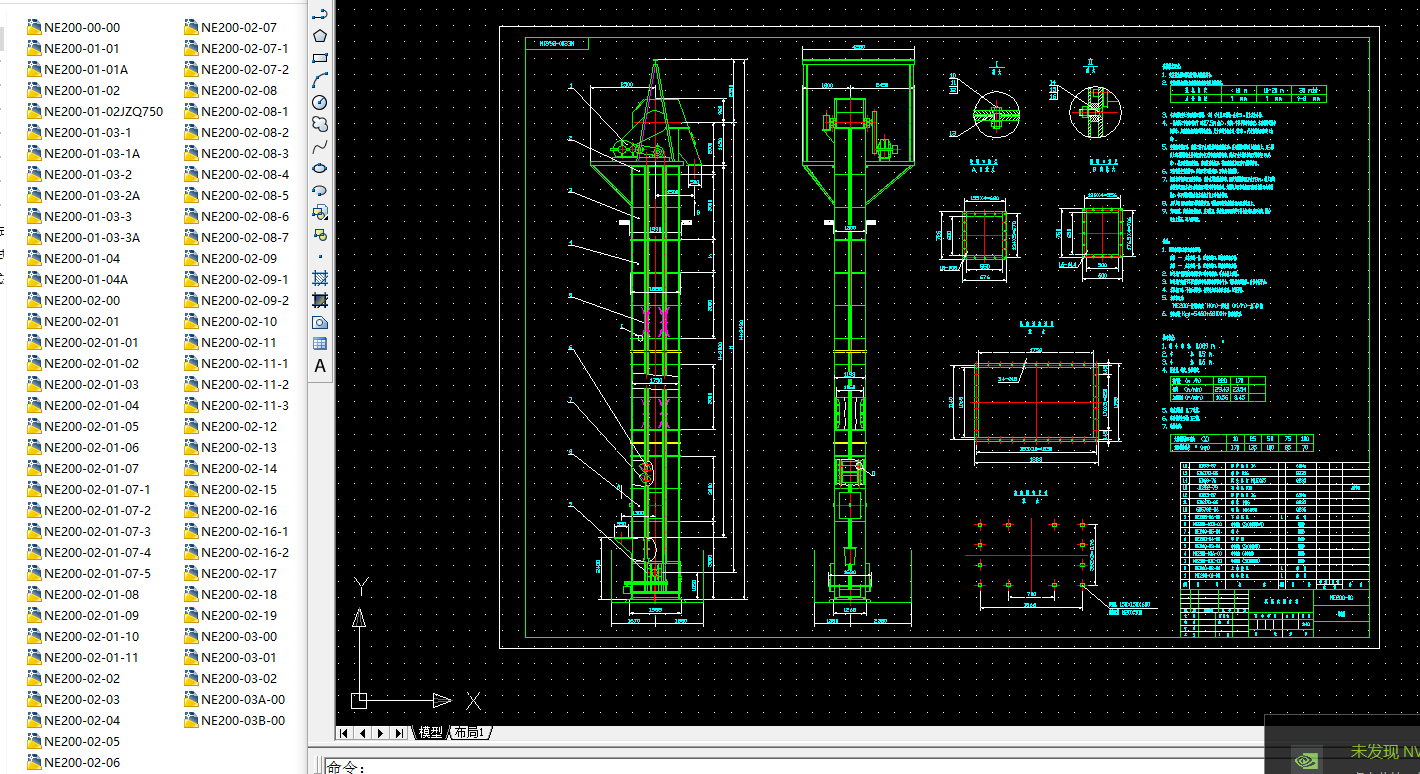The width and height of the screenshot is (1420, 774).
Task: Select the Rectangle draw tool
Action: (x=320, y=58)
